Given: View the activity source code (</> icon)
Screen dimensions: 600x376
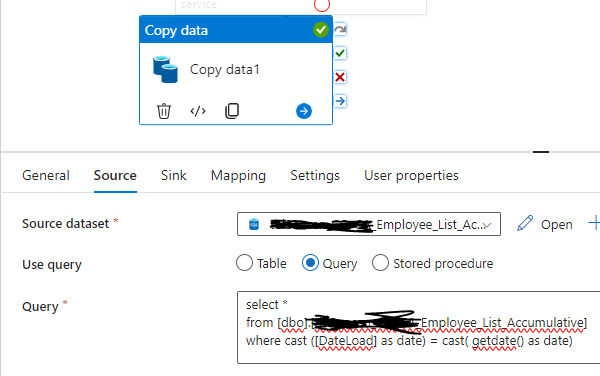Looking at the screenshot, I should (x=198, y=111).
